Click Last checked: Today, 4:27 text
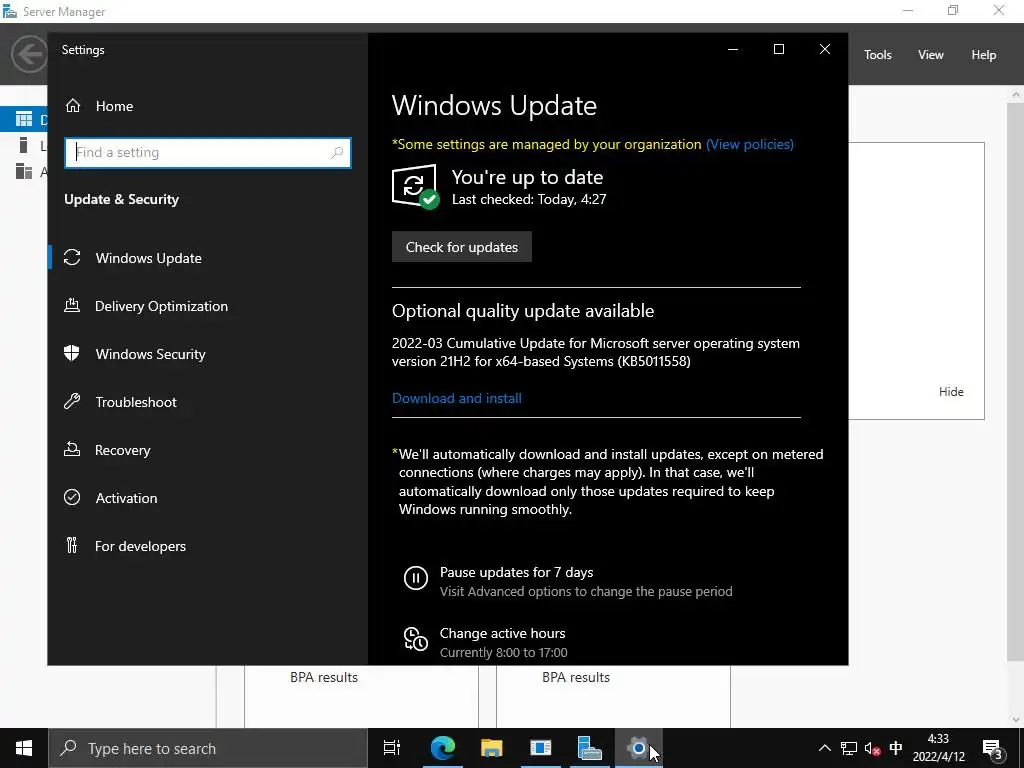Viewport: 1024px width, 768px height. point(529,199)
